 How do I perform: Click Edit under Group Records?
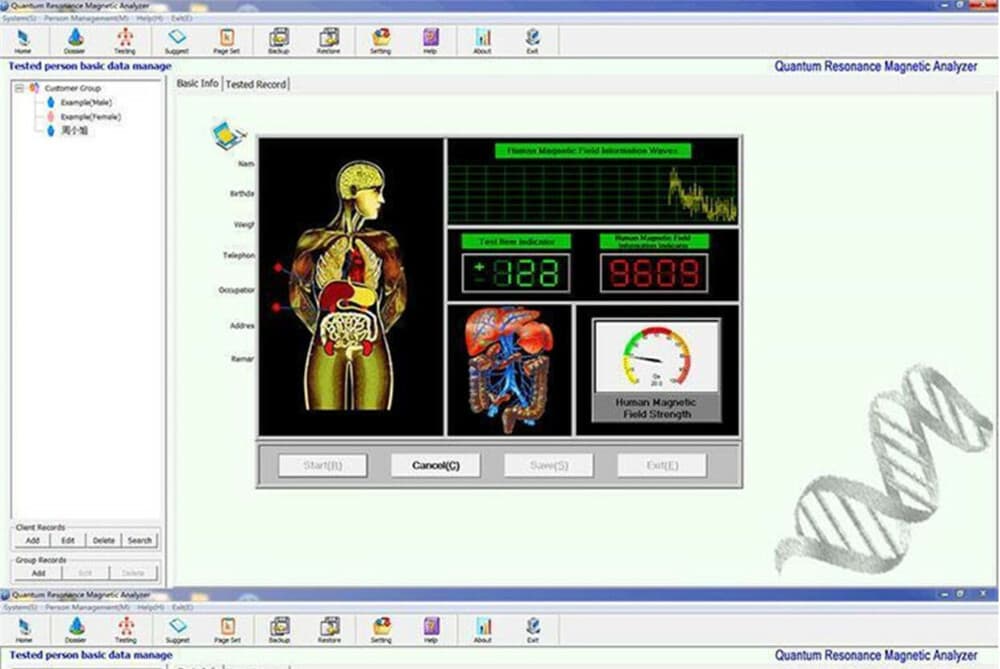pyautogui.click(x=85, y=573)
